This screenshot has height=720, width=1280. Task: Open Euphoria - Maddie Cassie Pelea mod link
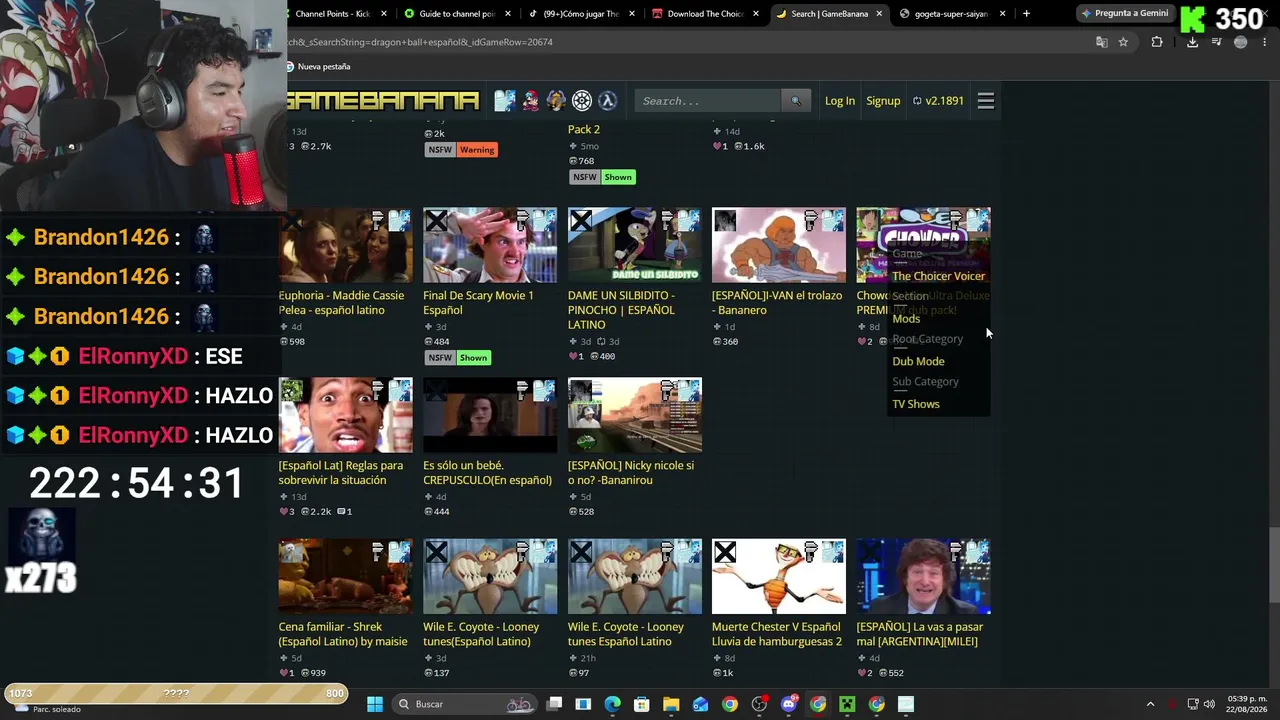pyautogui.click(x=342, y=303)
